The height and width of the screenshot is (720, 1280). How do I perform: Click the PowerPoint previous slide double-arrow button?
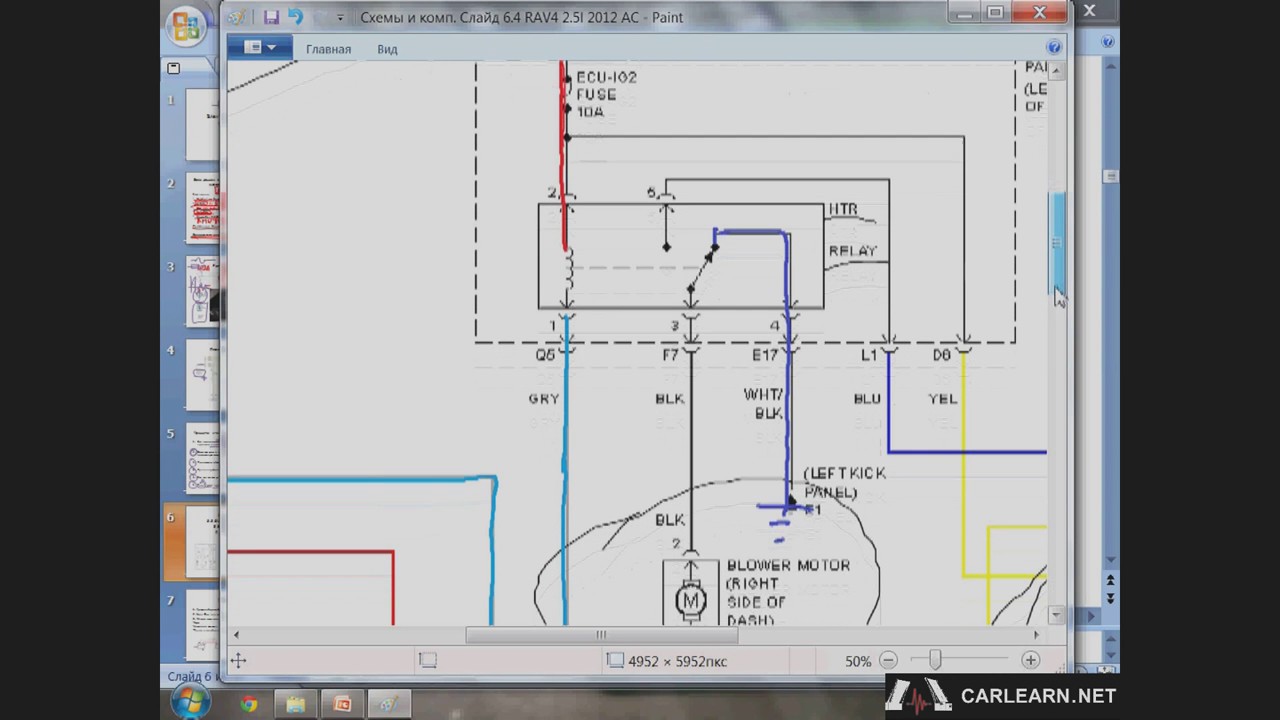coord(1110,580)
